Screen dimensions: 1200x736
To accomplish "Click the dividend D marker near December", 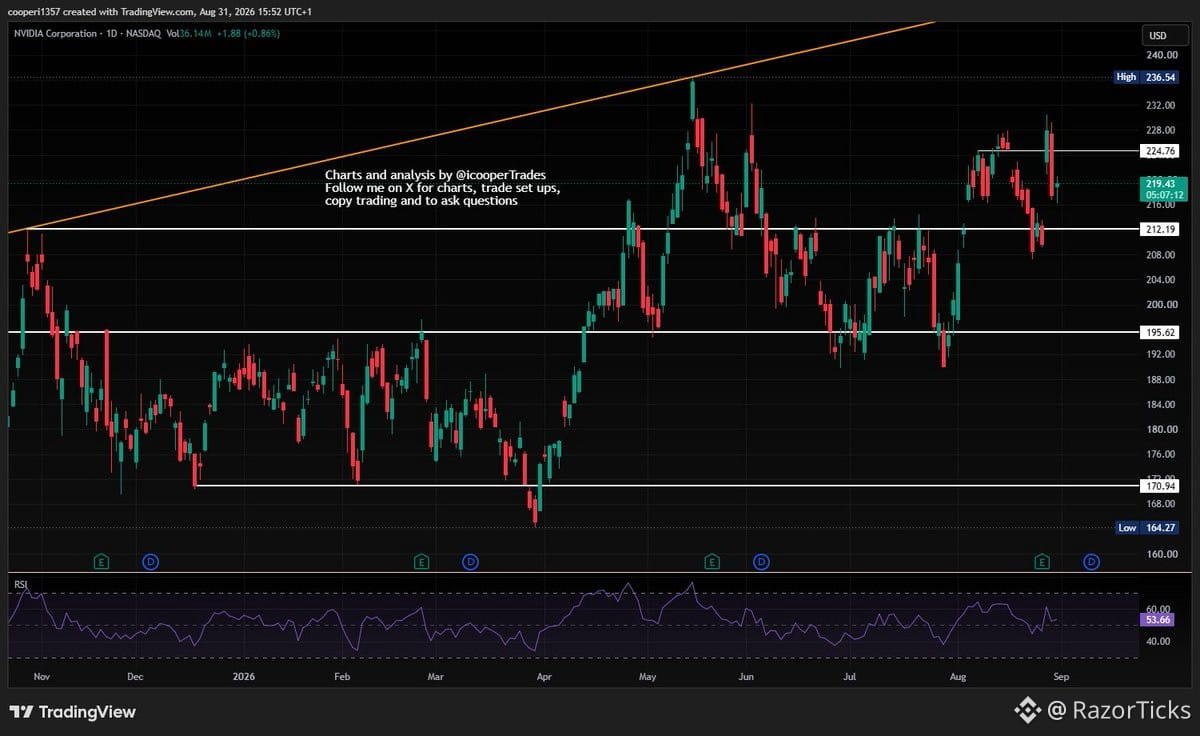I will (151, 562).
